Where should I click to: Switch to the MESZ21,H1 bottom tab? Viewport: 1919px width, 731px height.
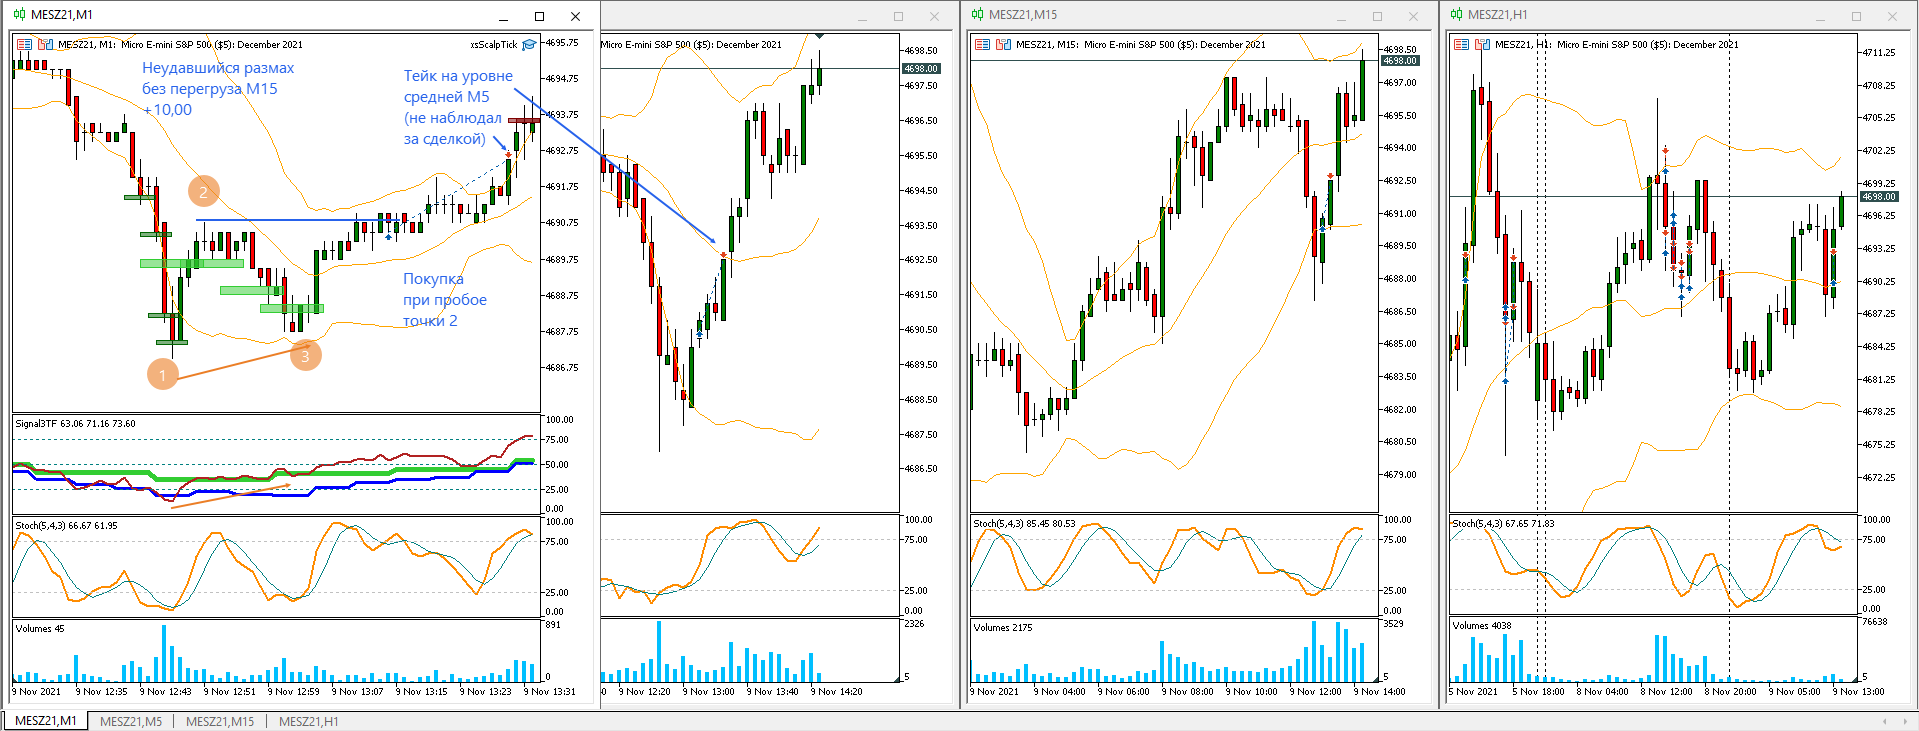tap(308, 721)
